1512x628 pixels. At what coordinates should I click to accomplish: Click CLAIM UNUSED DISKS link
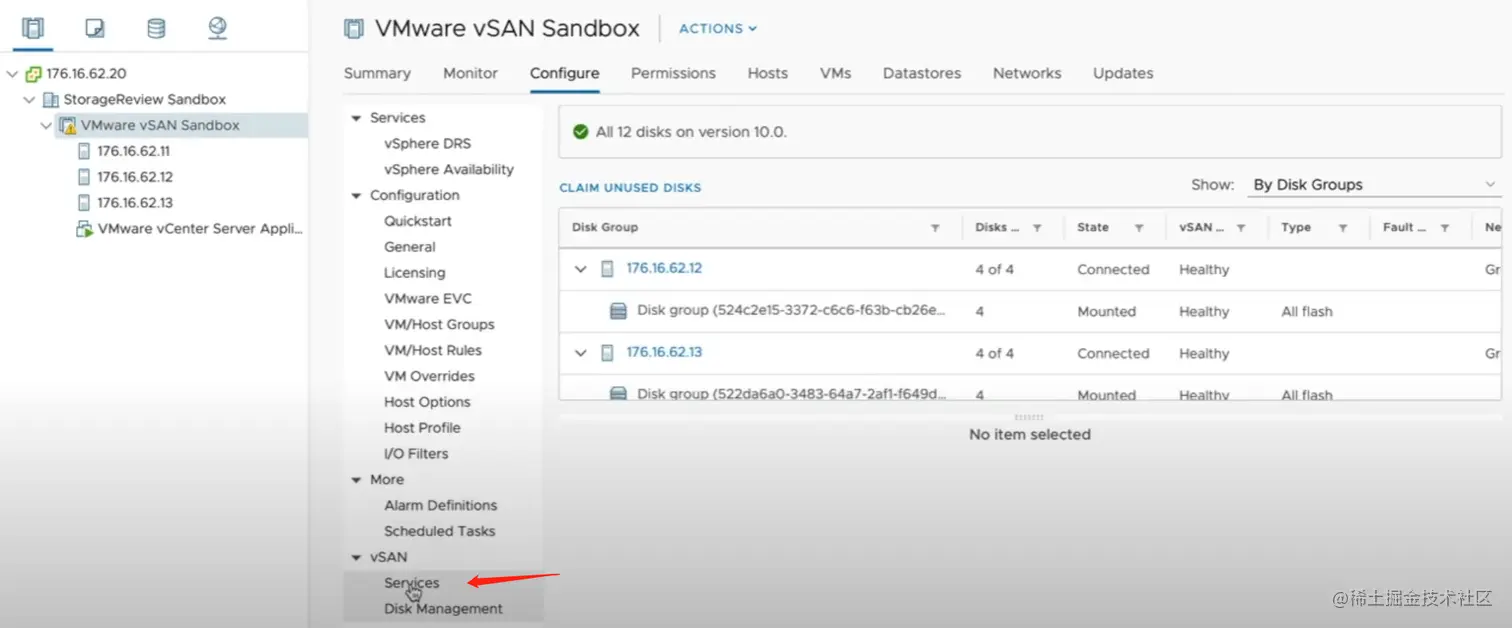(630, 188)
